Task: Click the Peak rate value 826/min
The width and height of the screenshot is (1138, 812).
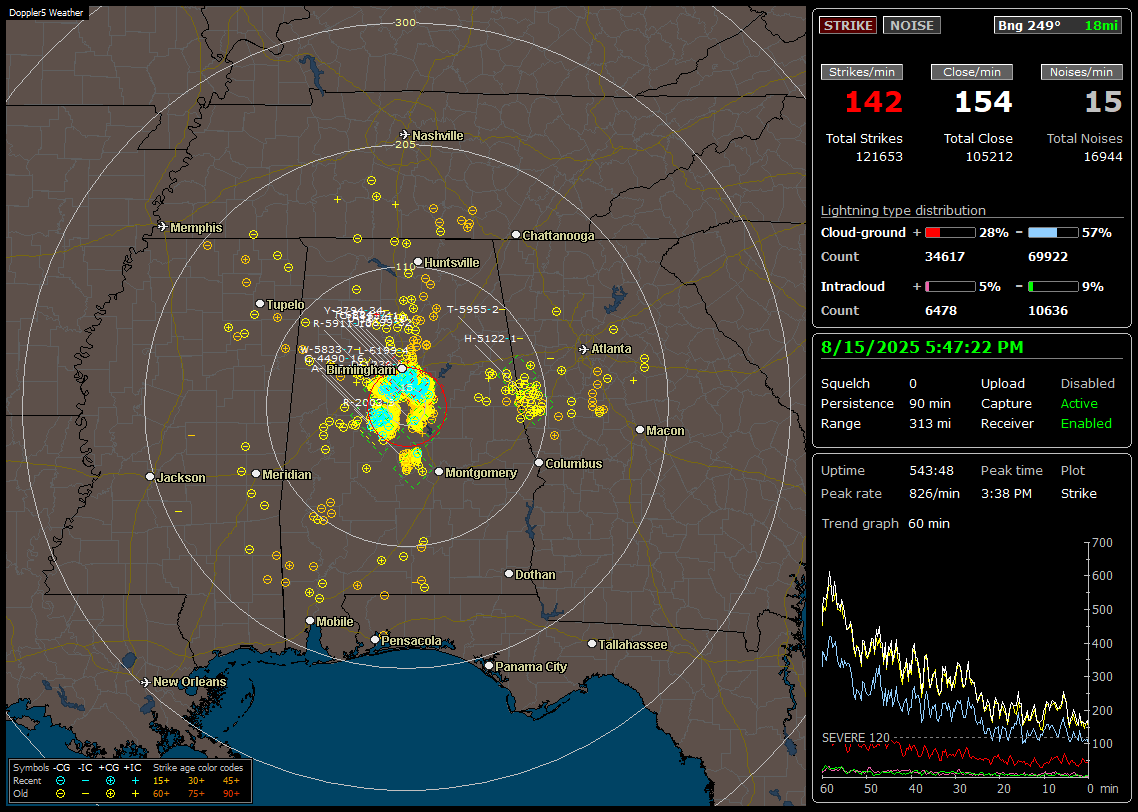Action: (934, 493)
